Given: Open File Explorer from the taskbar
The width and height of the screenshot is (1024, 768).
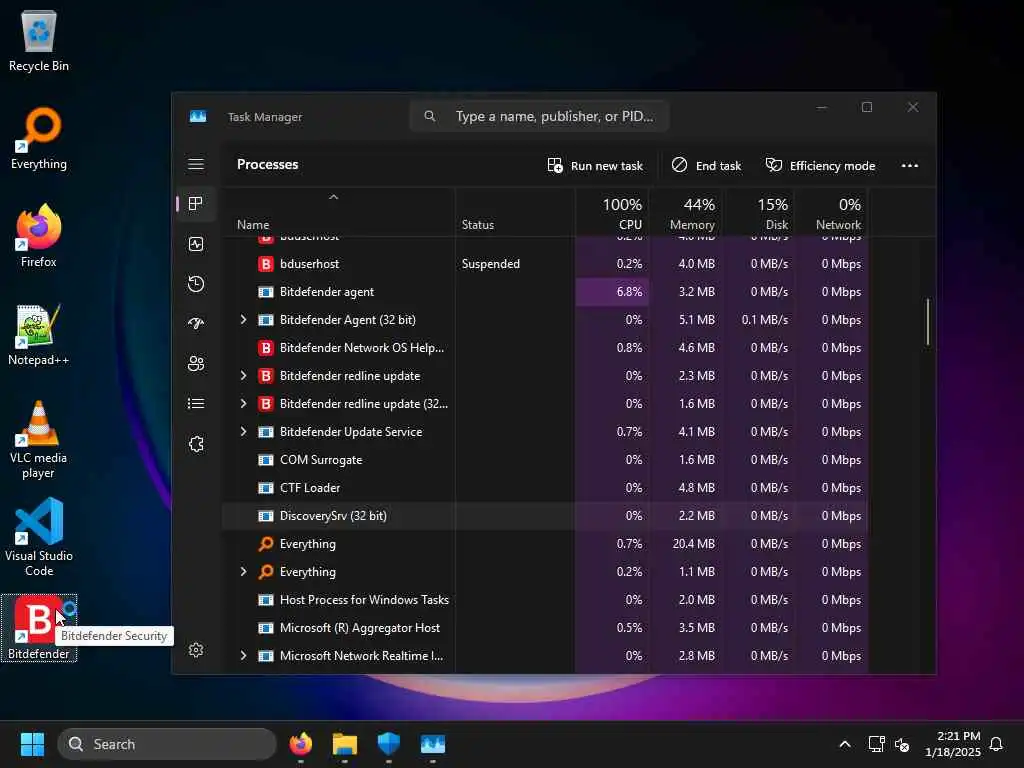Looking at the screenshot, I should click(x=344, y=744).
